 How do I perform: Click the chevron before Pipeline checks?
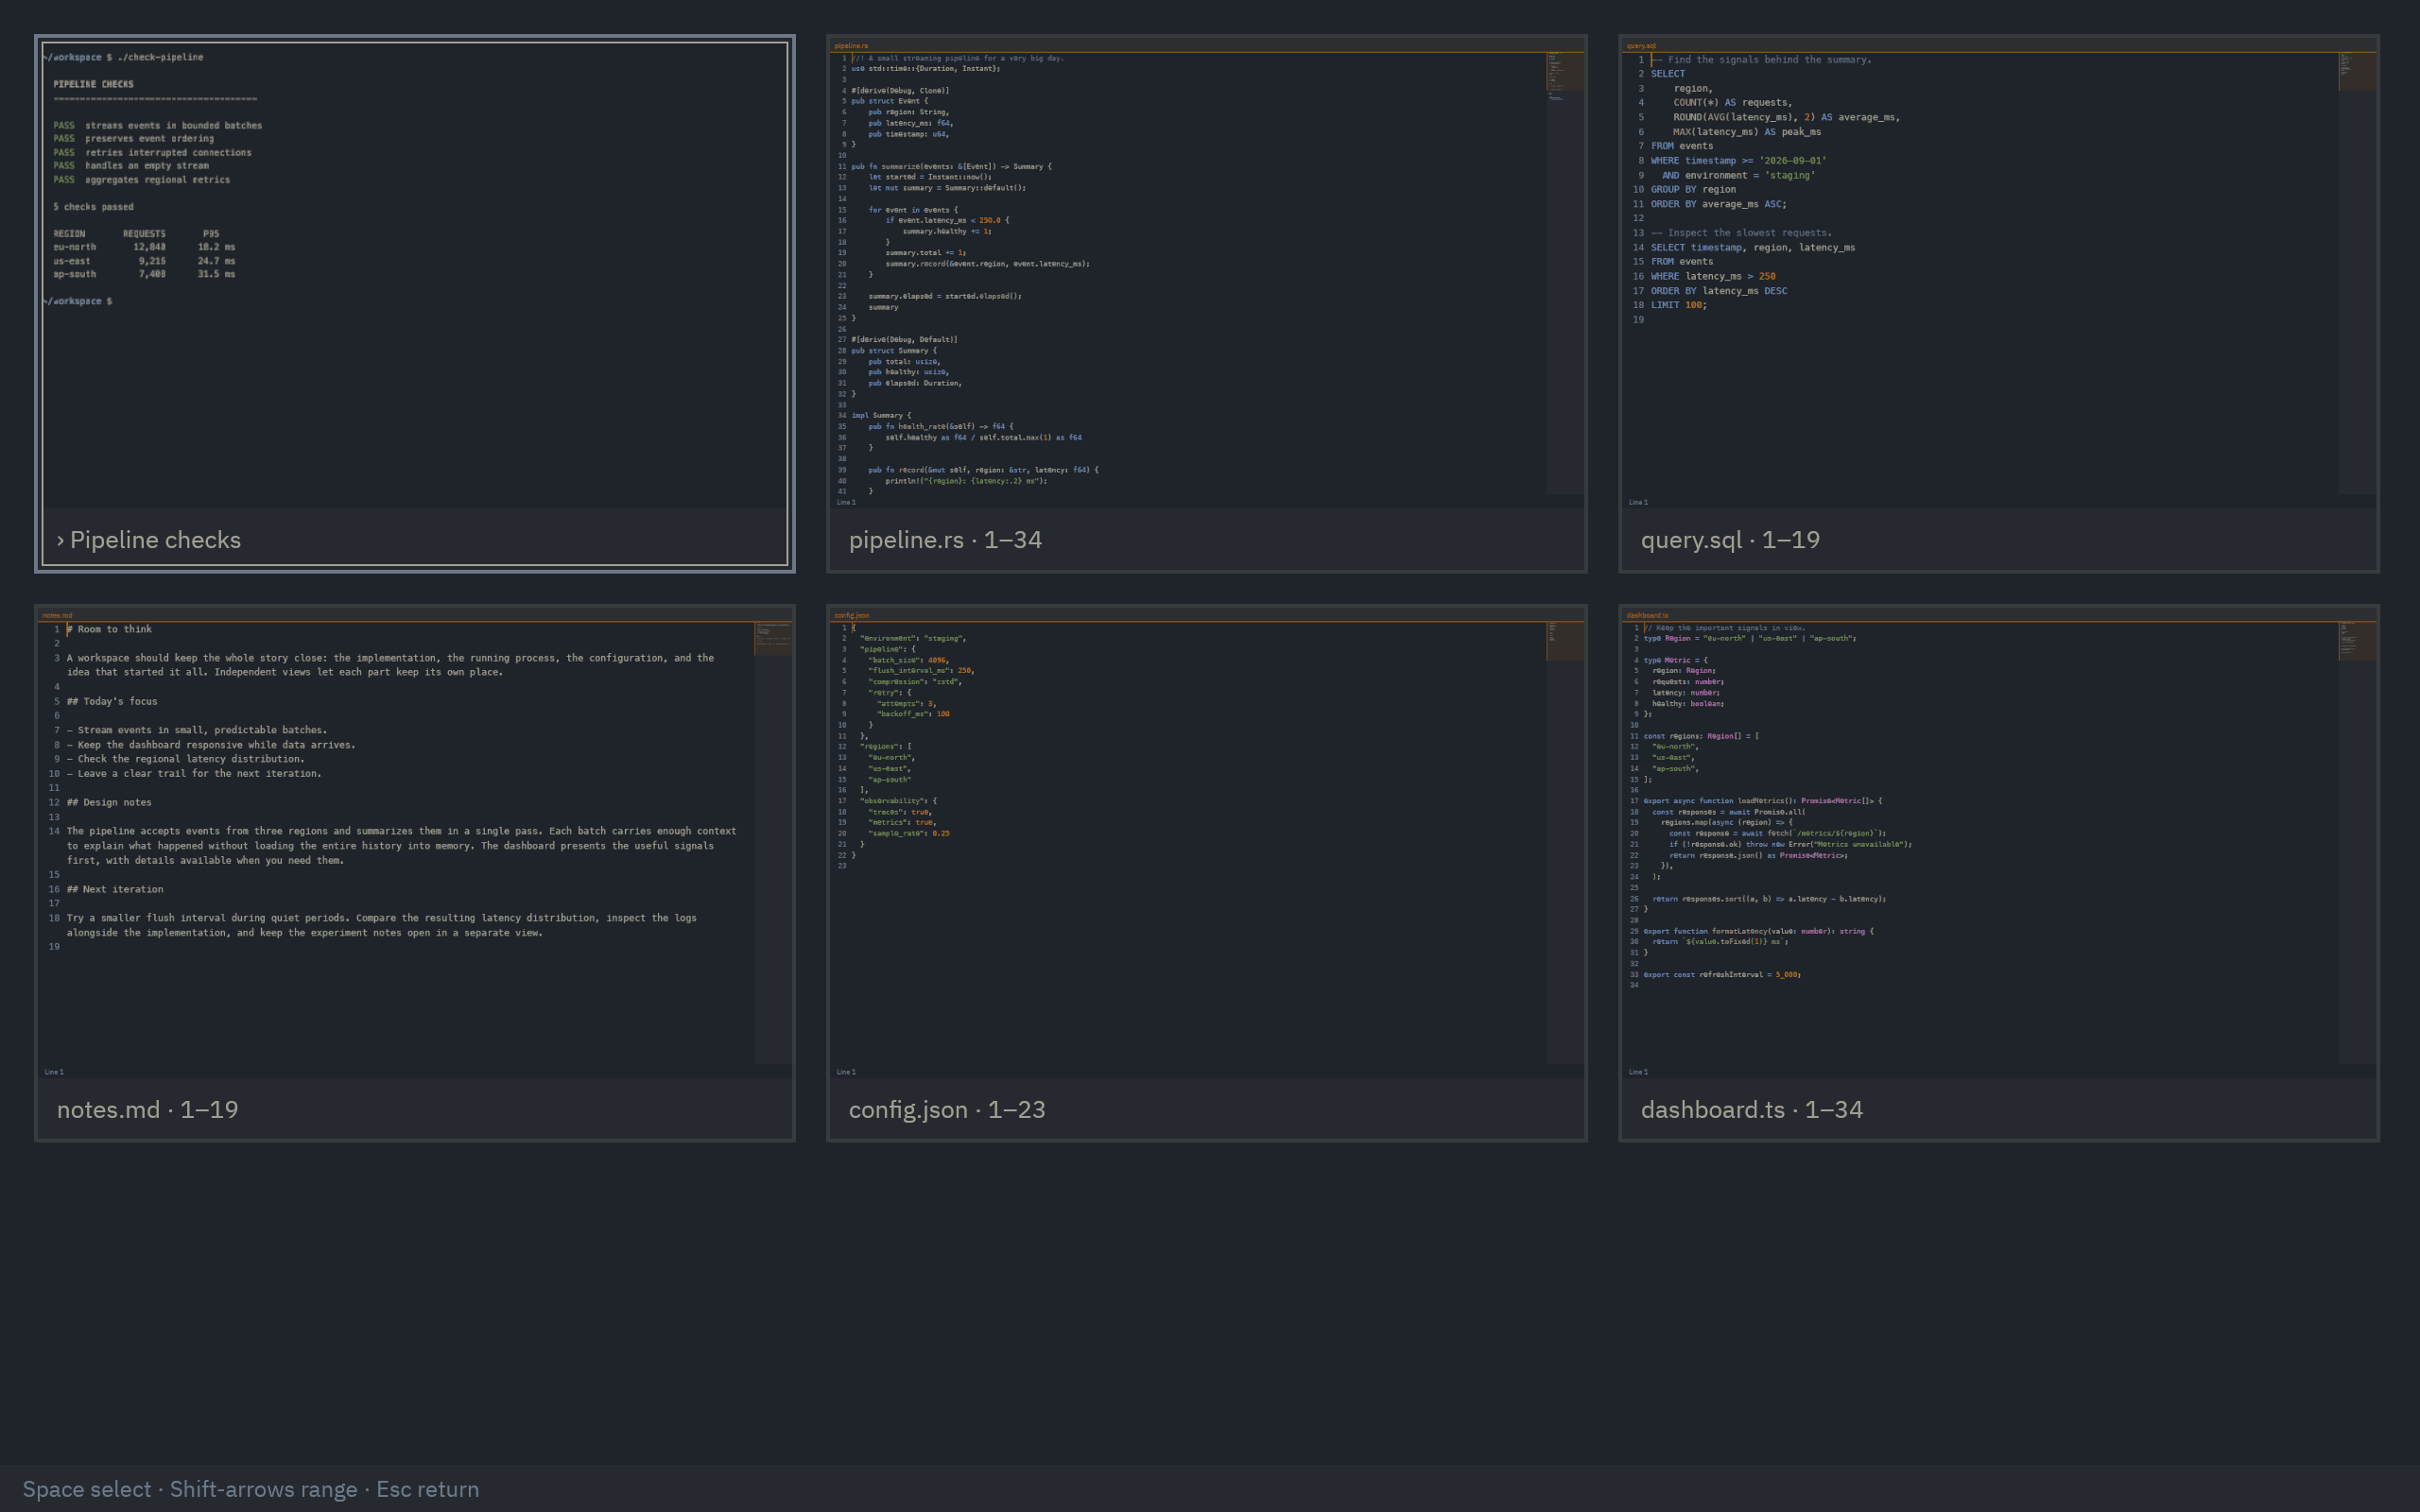(61, 541)
